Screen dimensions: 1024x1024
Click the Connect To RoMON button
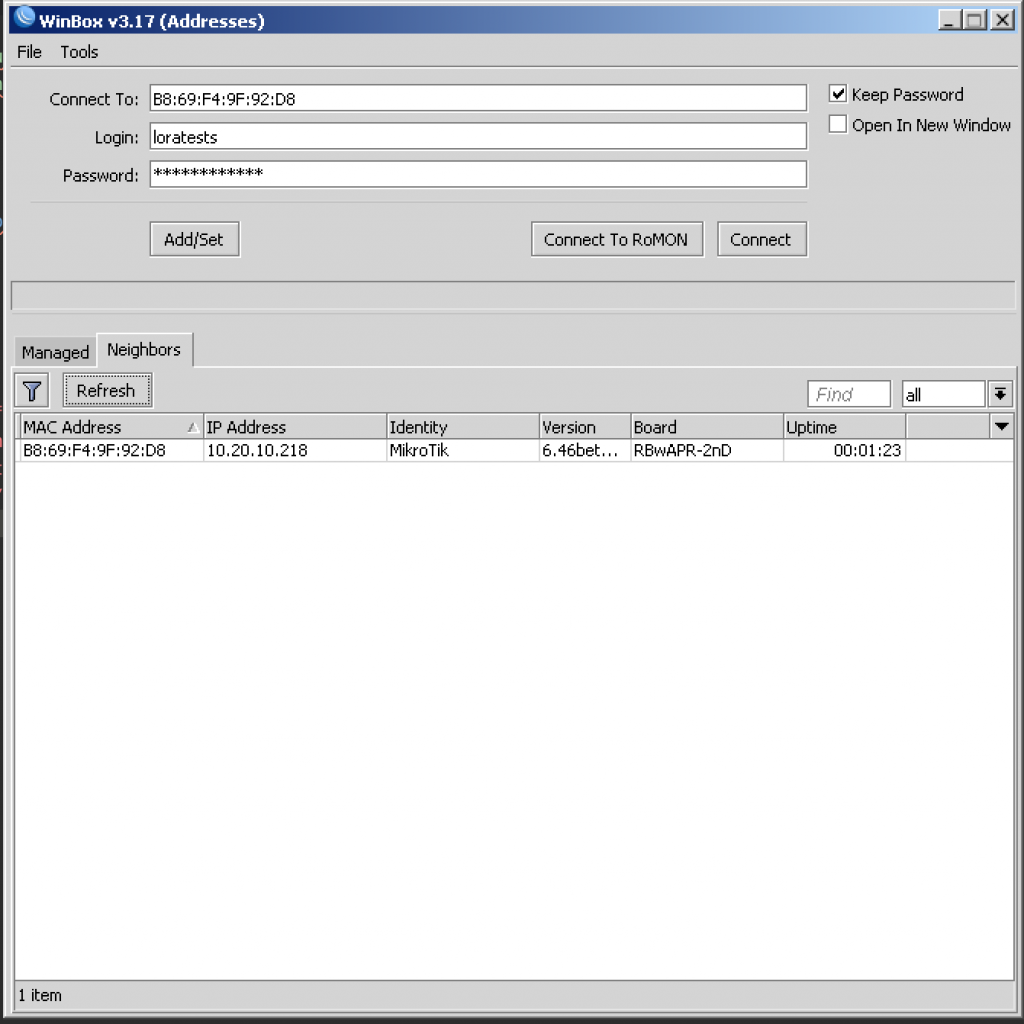pos(616,240)
